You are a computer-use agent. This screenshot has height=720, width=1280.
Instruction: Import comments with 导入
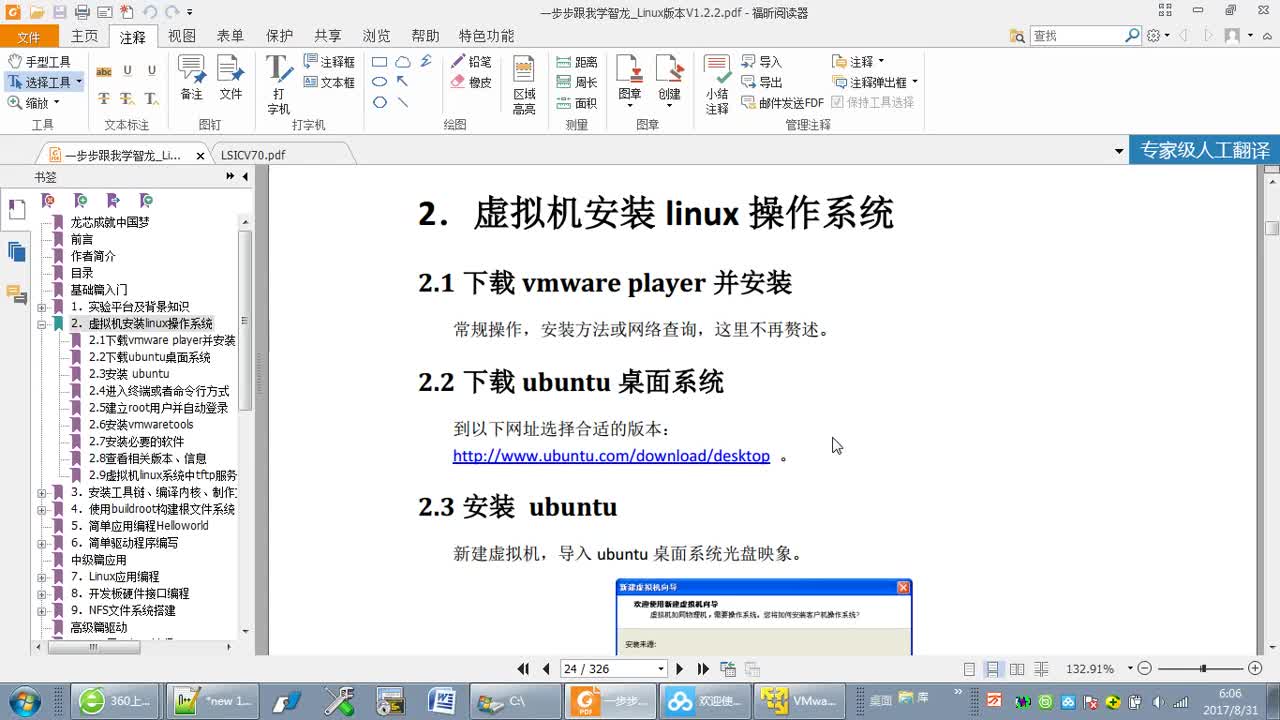click(762, 62)
